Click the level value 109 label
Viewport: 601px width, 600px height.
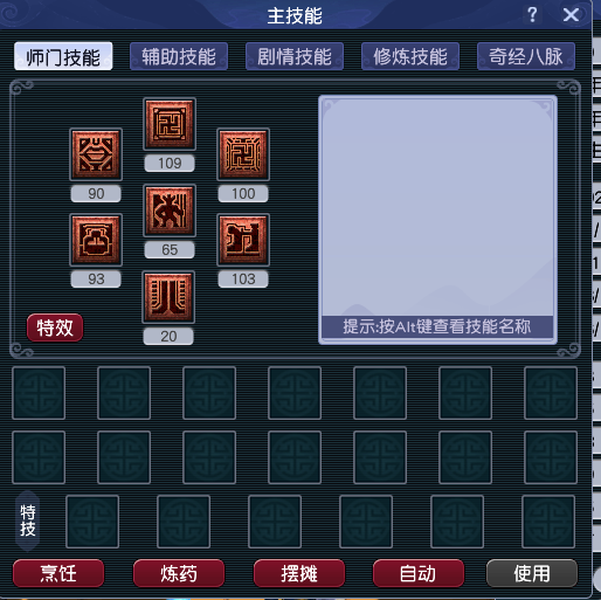point(169,163)
